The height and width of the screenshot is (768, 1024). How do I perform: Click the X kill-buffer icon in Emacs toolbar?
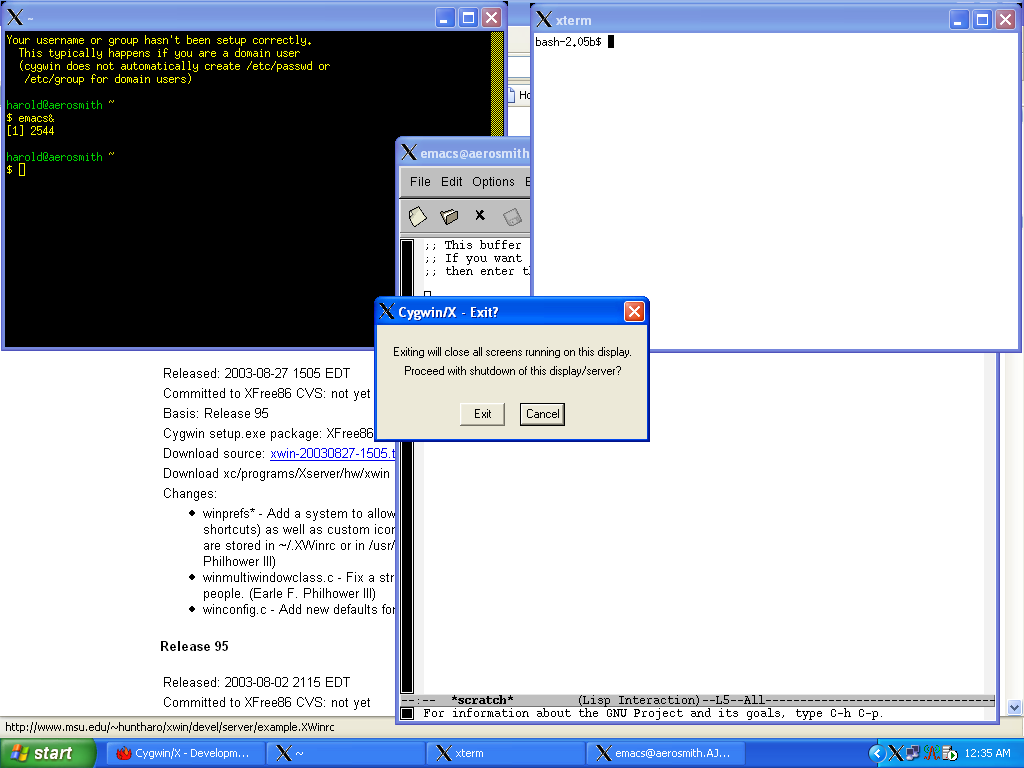[x=480, y=215]
